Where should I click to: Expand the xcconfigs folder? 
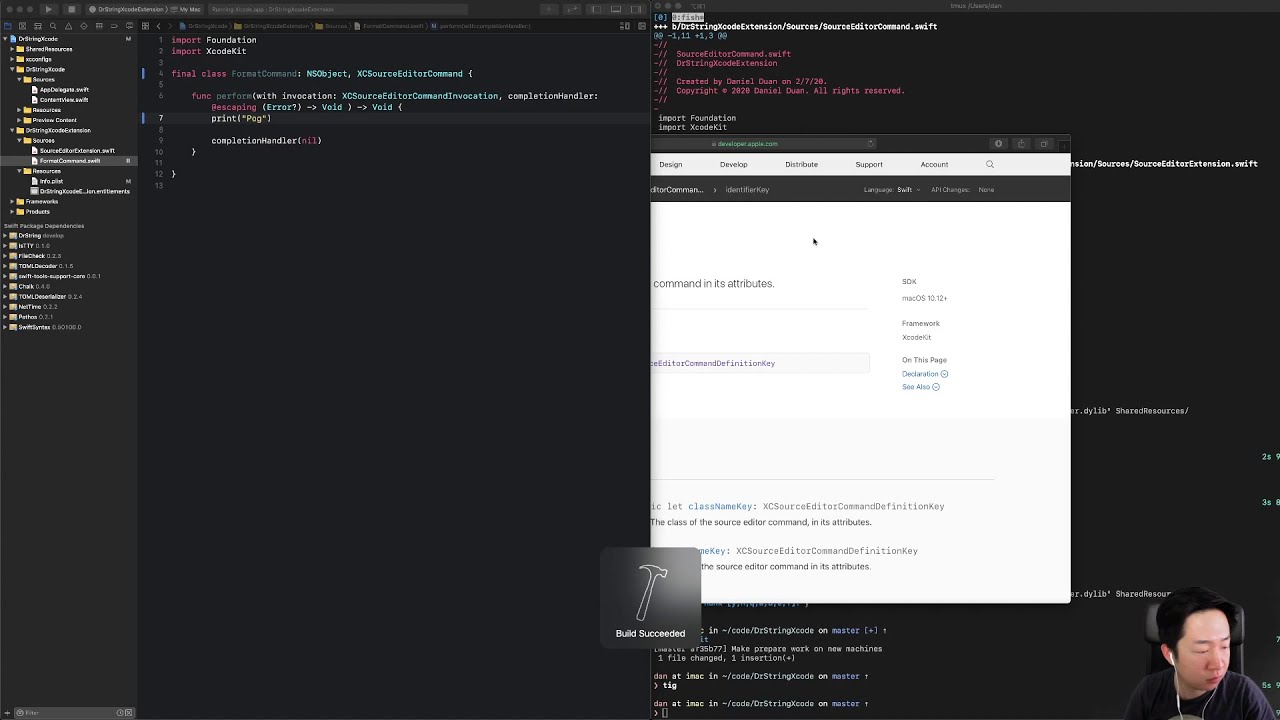13,59
